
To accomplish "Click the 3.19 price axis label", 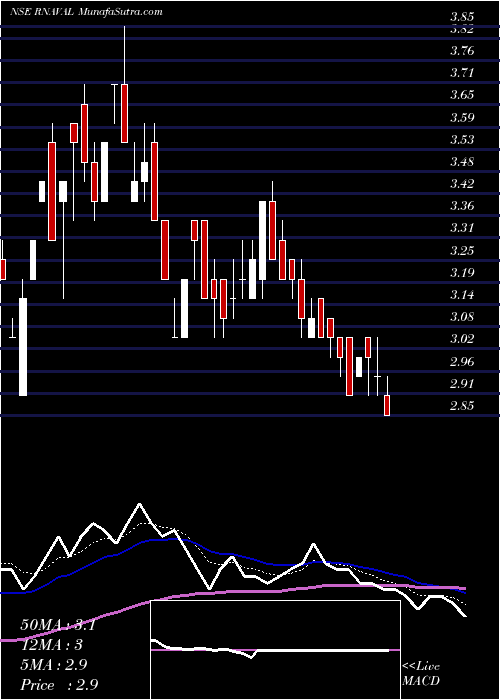I will (x=462, y=273).
